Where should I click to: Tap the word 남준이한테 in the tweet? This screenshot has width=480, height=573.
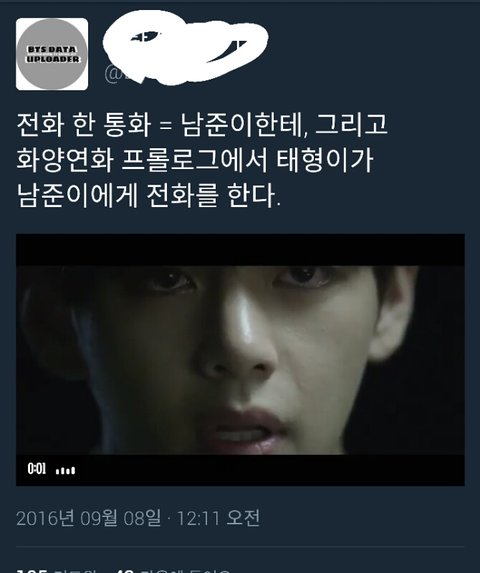pyautogui.click(x=244, y=125)
